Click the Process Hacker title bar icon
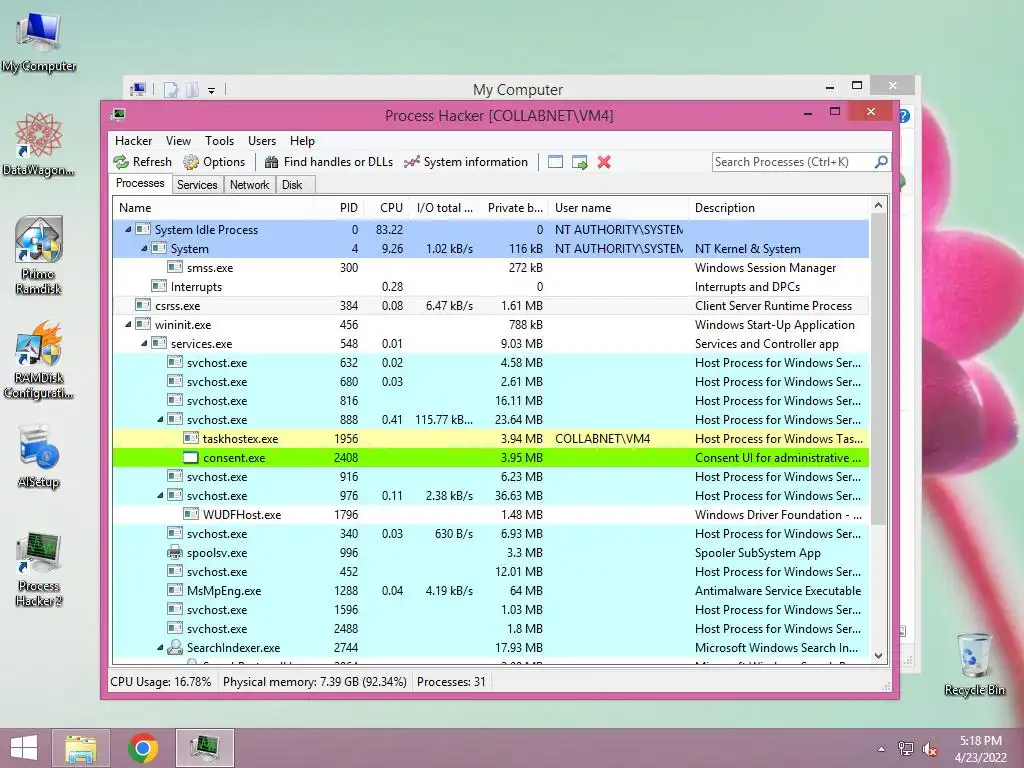Viewport: 1024px width, 768px height. (x=118, y=115)
